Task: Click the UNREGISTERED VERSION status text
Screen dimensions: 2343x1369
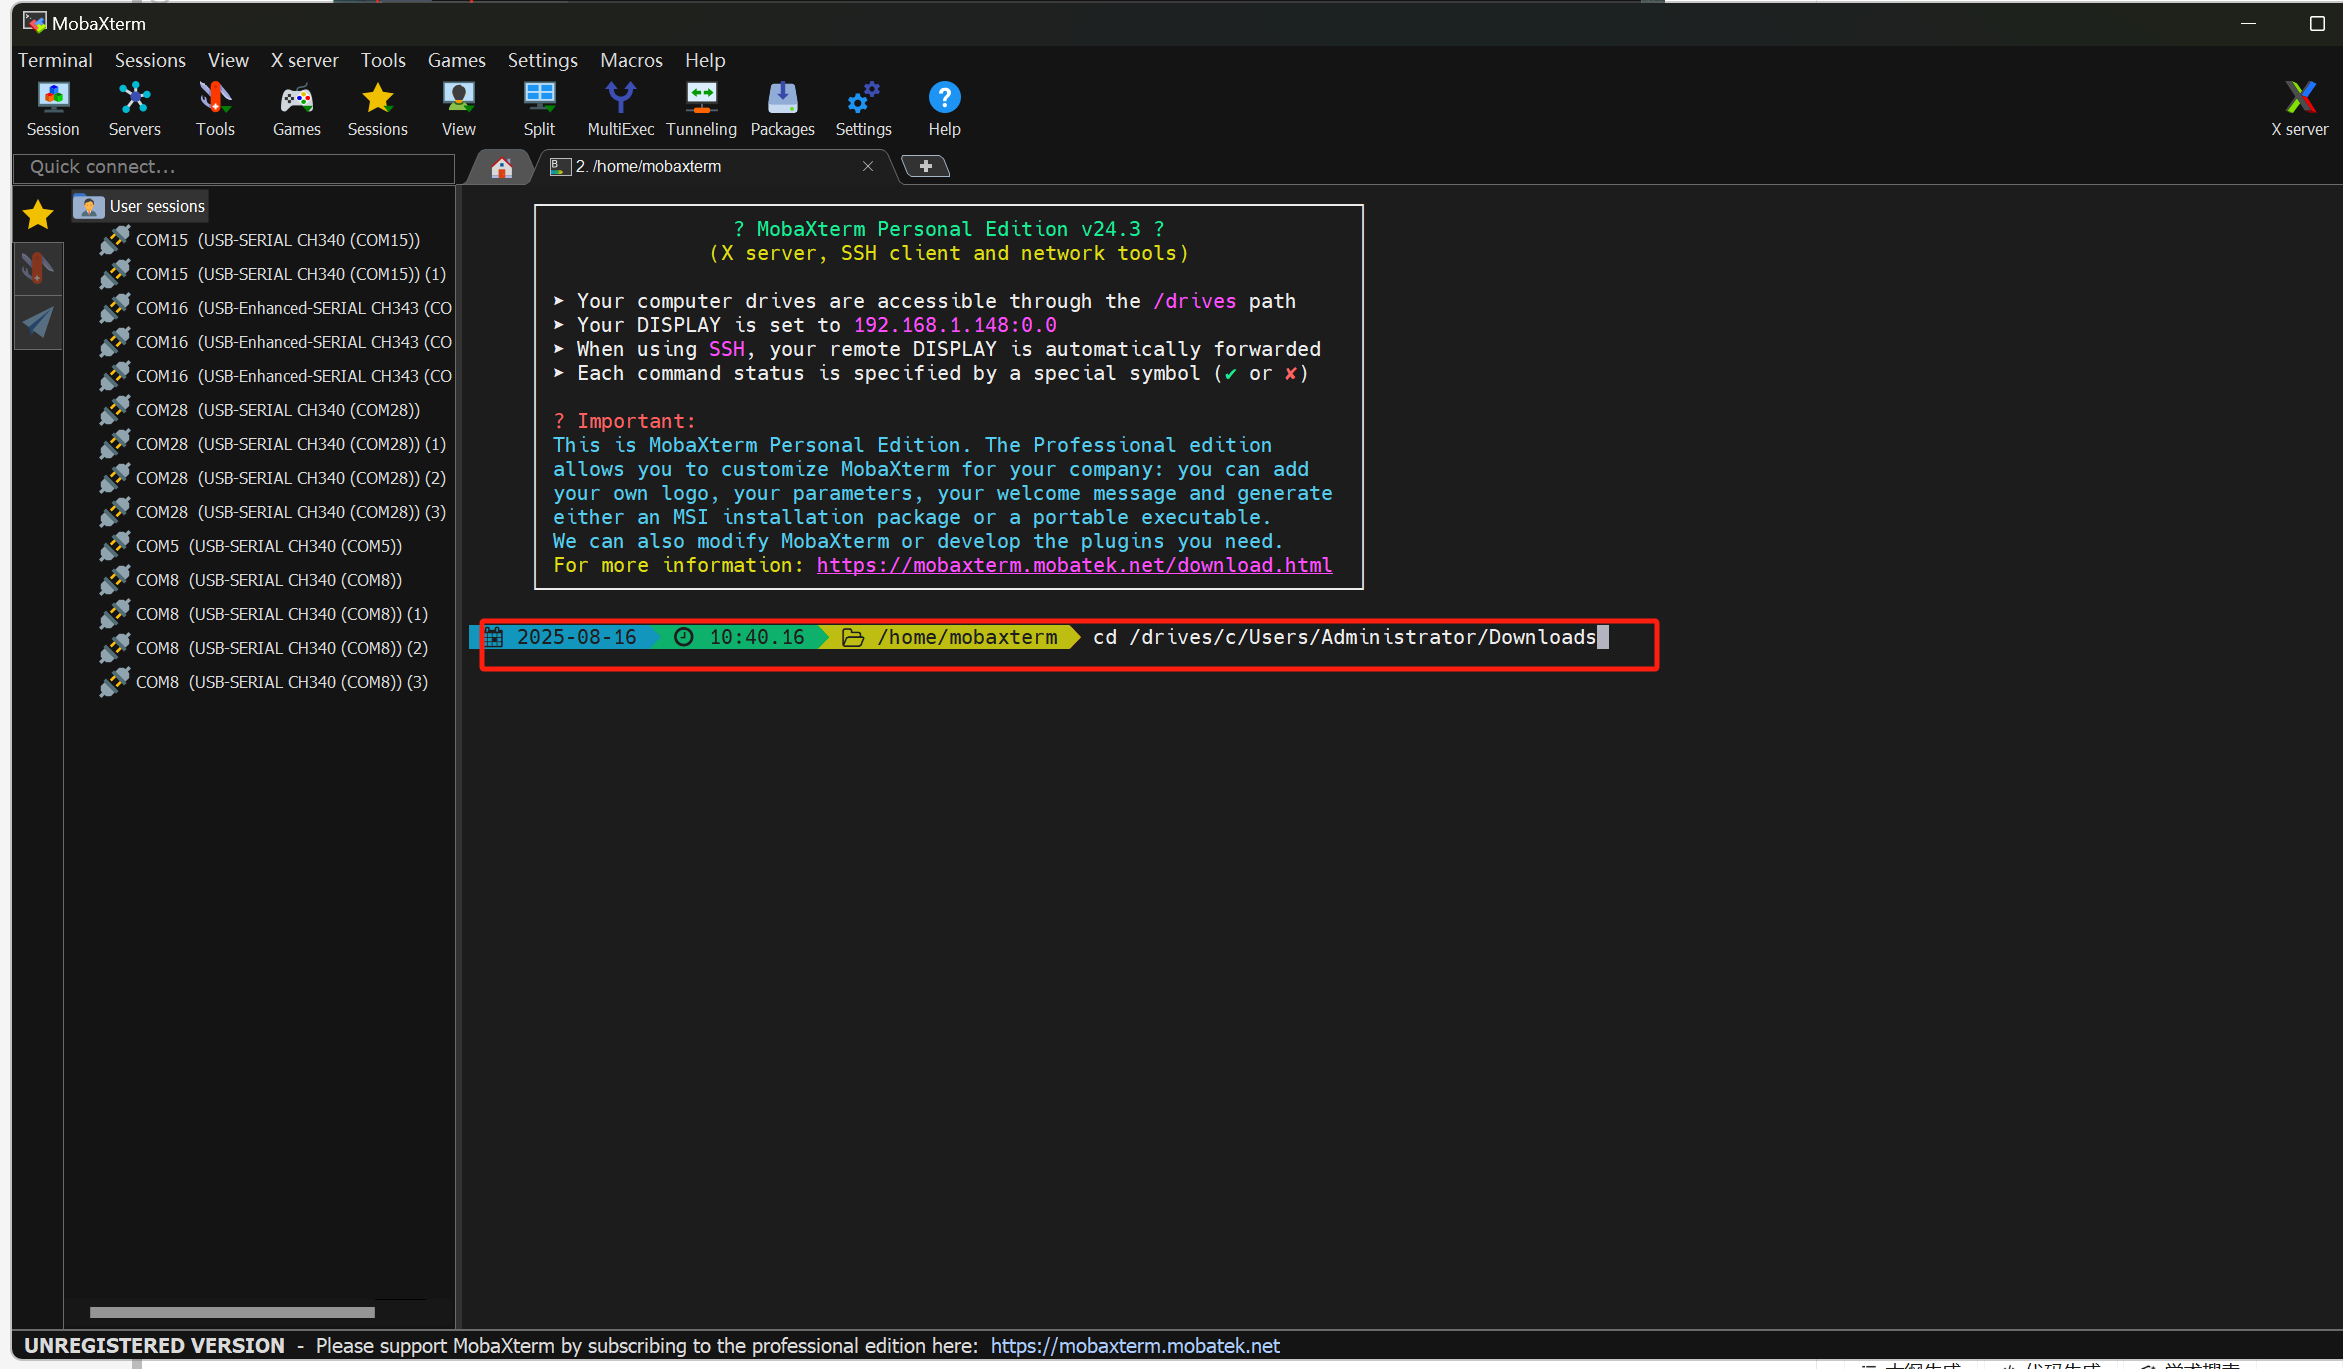Action: click(x=155, y=1346)
